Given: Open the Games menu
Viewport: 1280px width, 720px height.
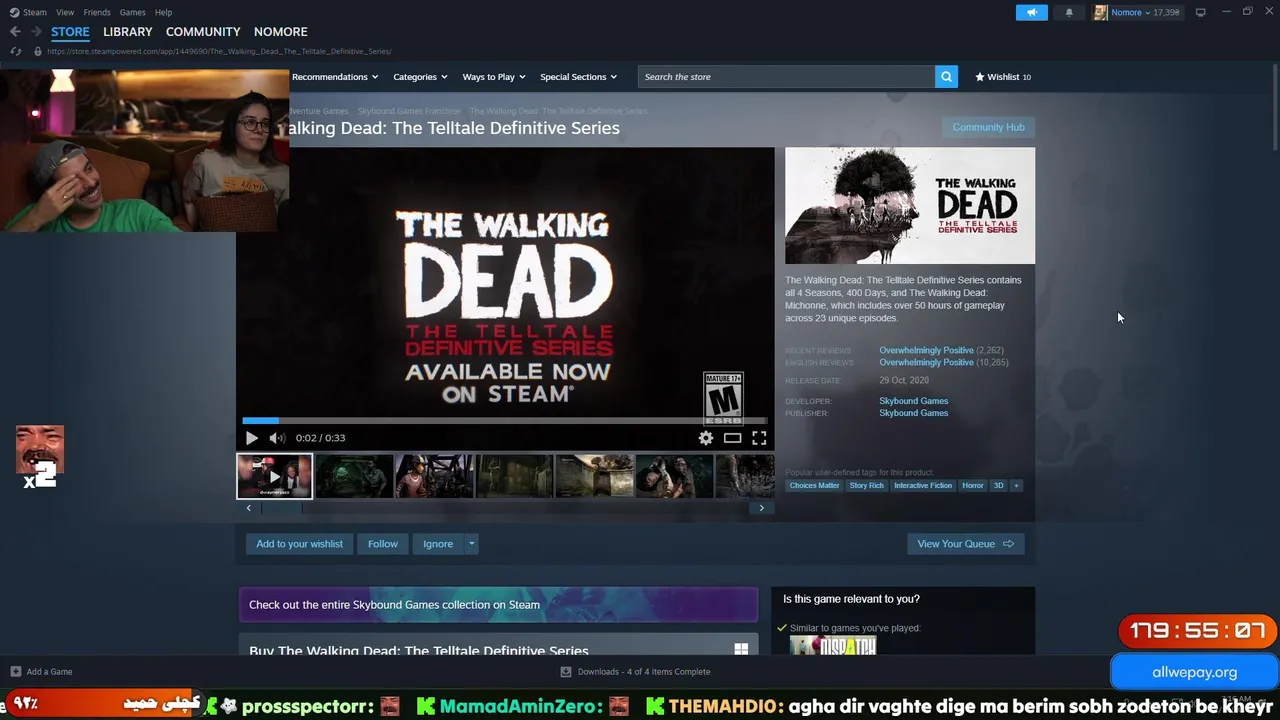Looking at the screenshot, I should coord(132,12).
